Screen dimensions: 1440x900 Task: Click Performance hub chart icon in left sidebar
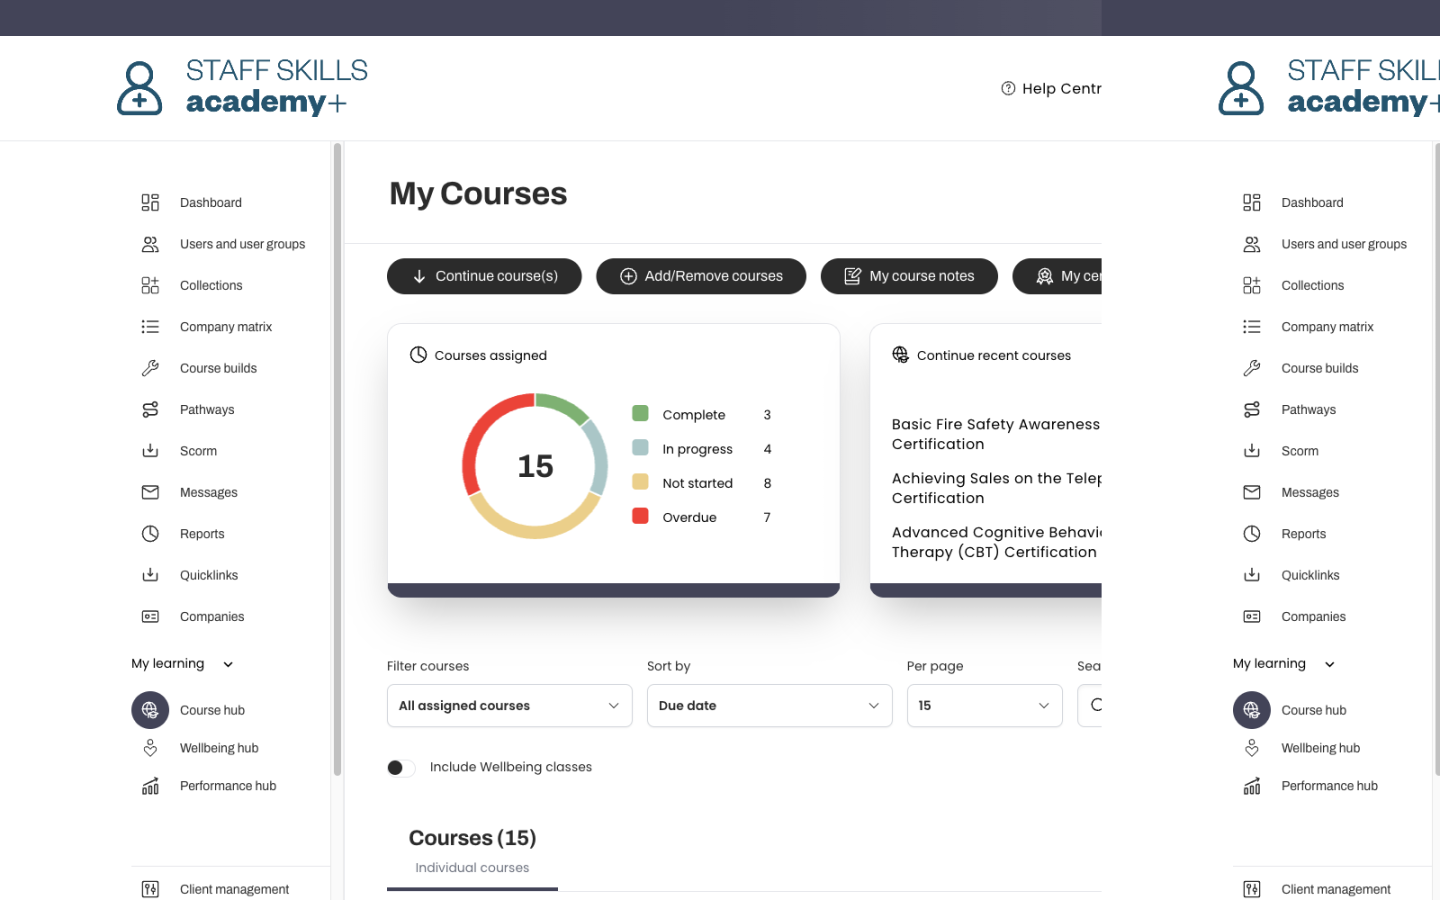[x=150, y=786]
